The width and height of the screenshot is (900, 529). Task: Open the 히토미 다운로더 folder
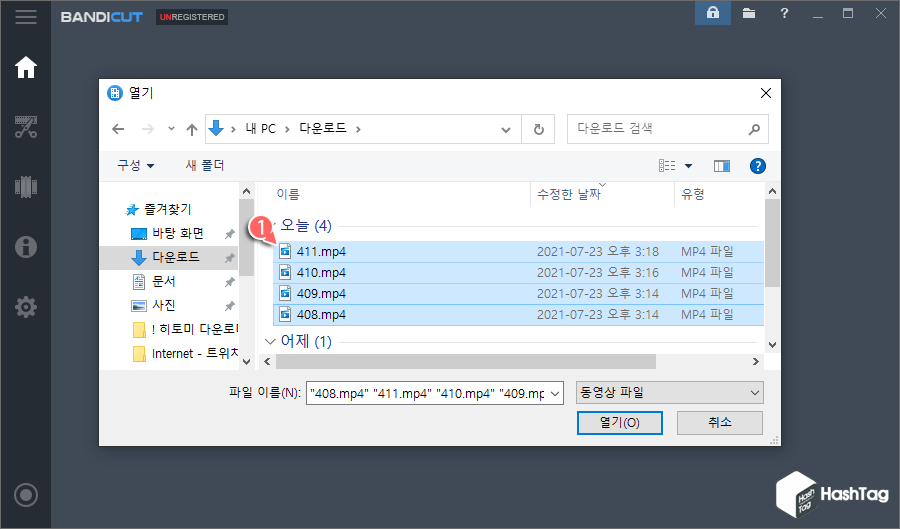185,329
